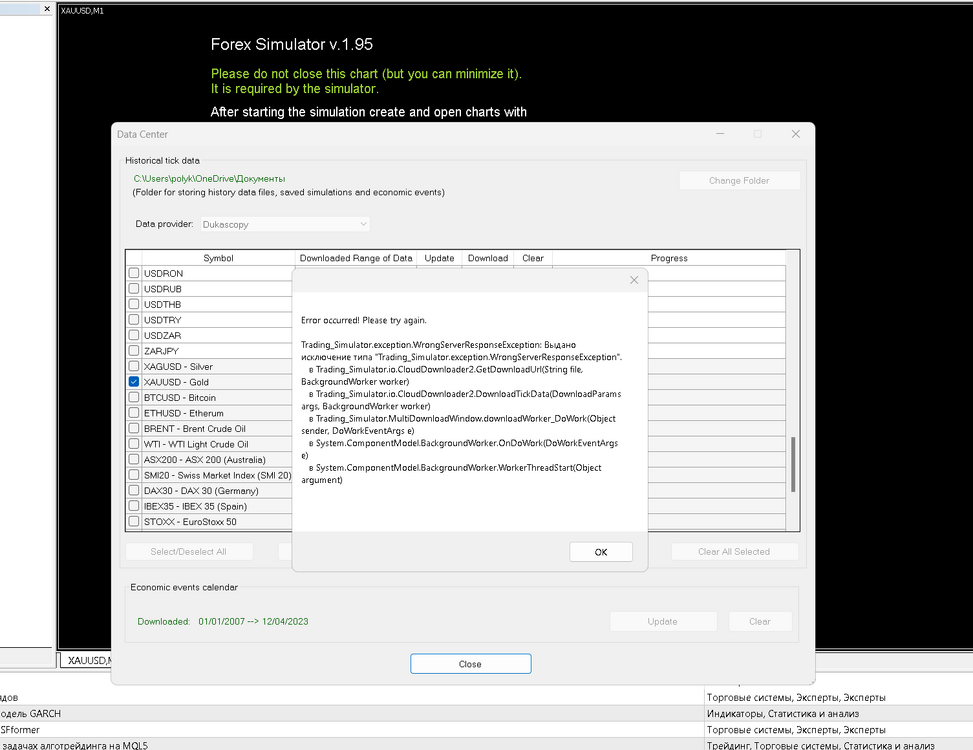Check the ETHUSD - Etherum checkbox

click(133, 413)
